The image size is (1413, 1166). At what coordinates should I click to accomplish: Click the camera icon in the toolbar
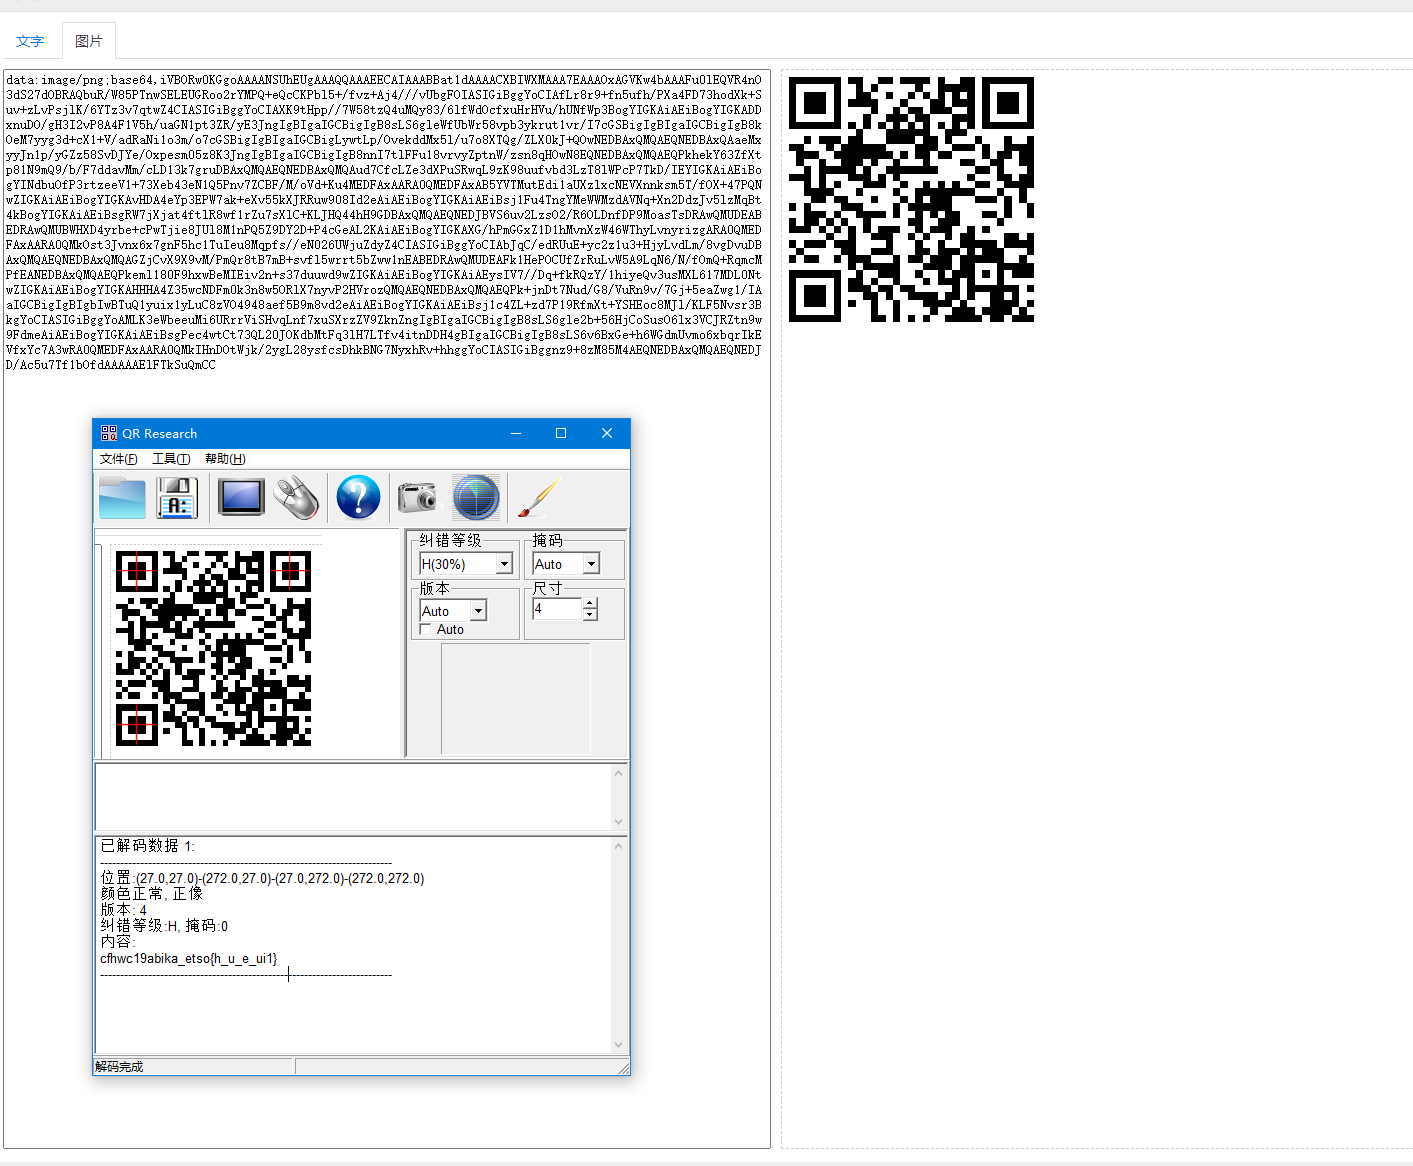(x=417, y=498)
